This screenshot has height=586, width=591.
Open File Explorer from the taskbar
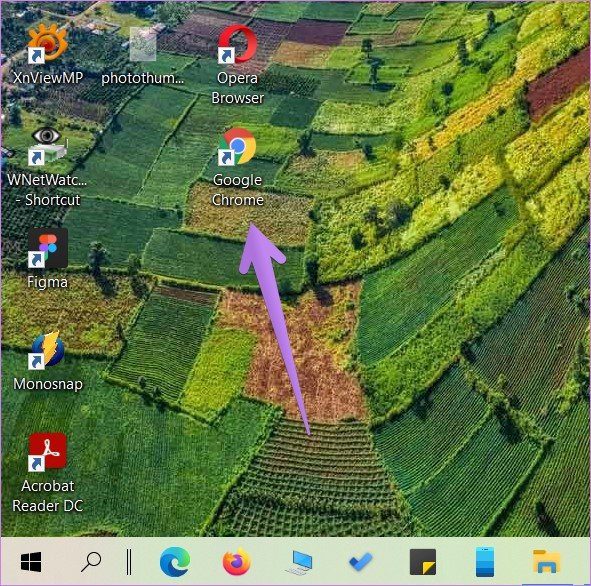point(547,562)
